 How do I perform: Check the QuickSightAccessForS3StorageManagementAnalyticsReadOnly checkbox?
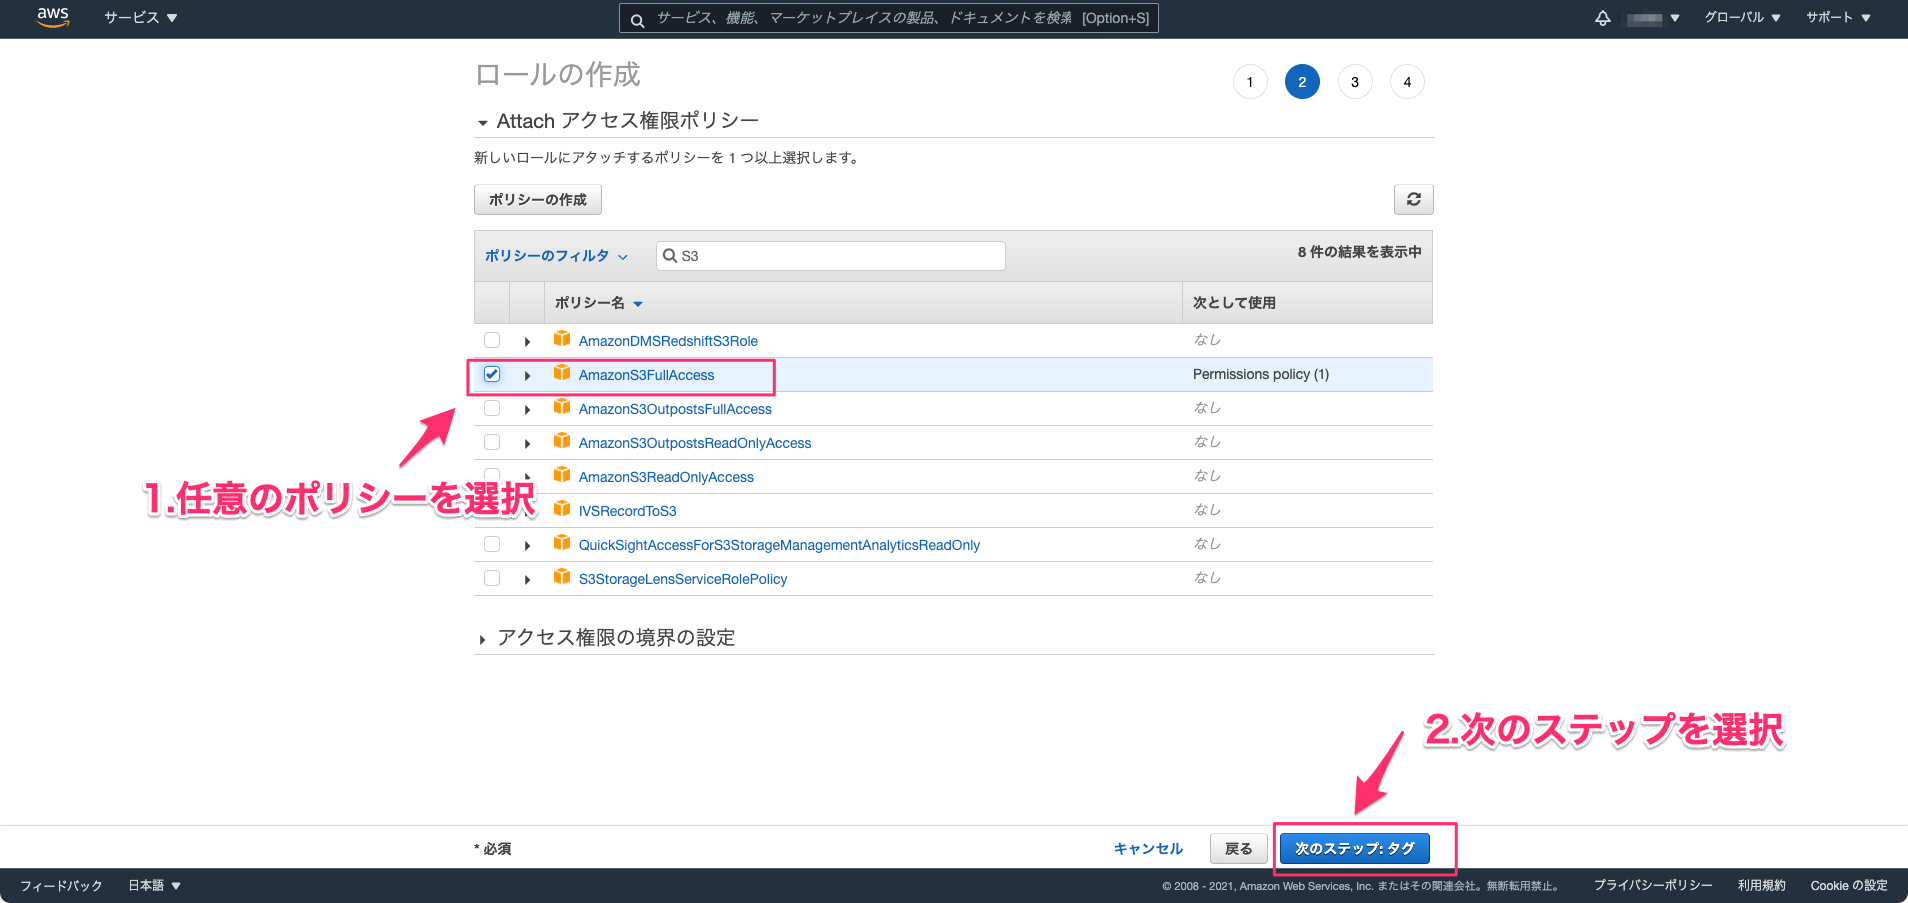click(x=492, y=544)
